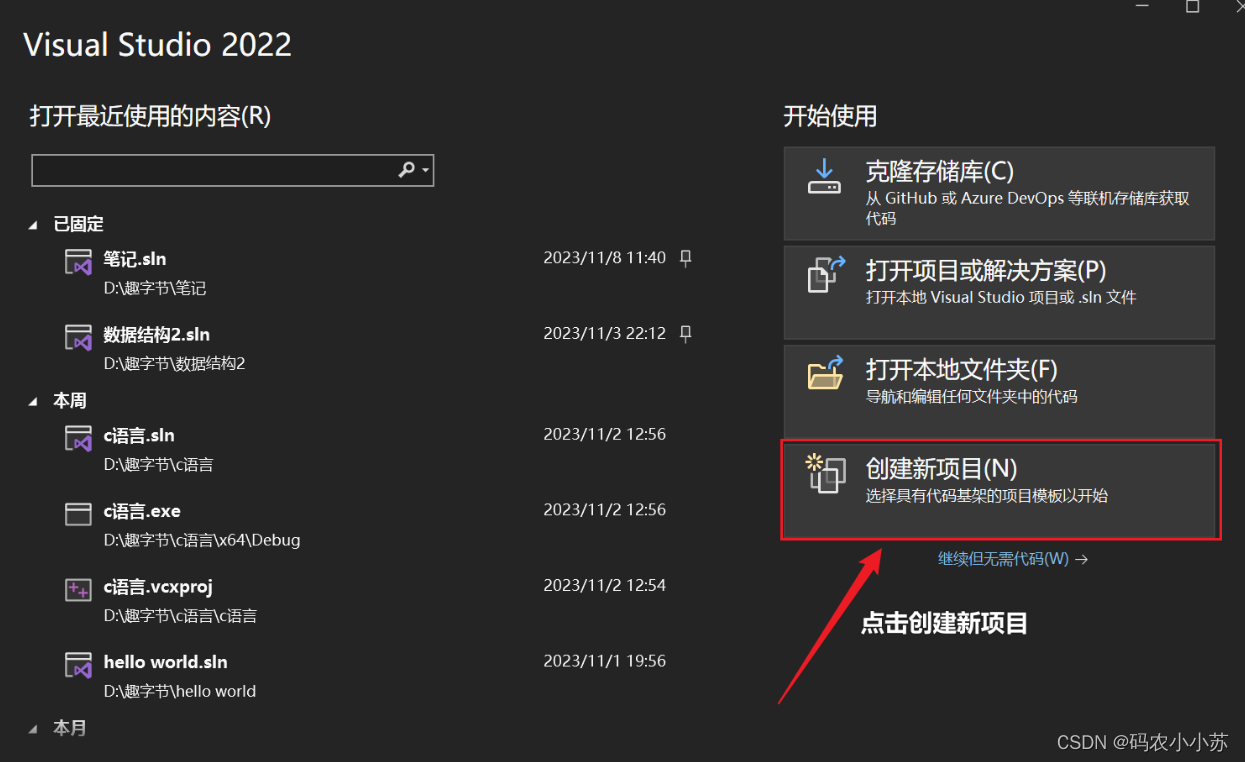Collapse the 已固定 group
1245x762 pixels.
click(x=34, y=225)
